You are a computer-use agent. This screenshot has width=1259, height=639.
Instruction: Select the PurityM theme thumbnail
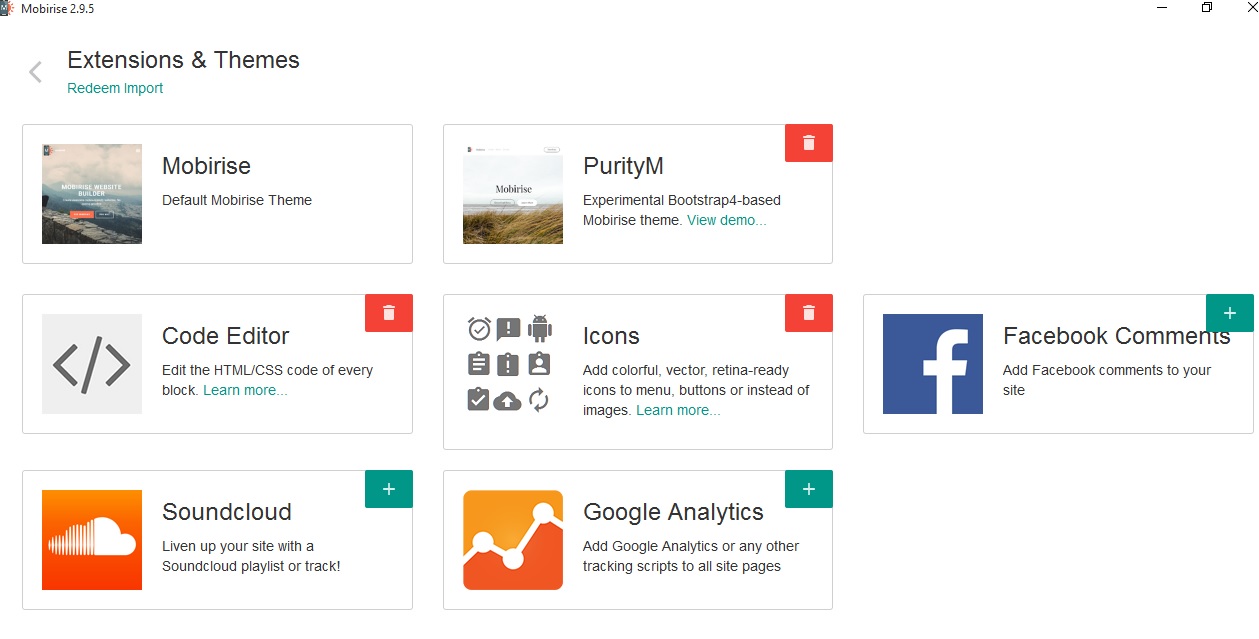pyautogui.click(x=513, y=194)
